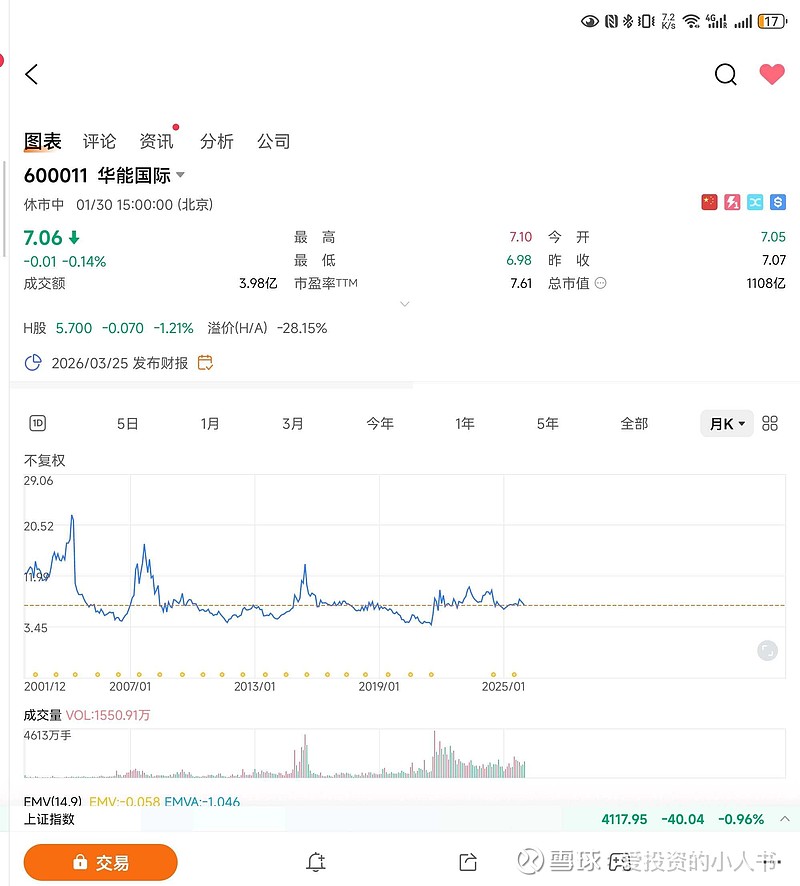Tap the eye comfort icon in status bar
The height and width of the screenshot is (886, 800).
pyautogui.click(x=590, y=21)
